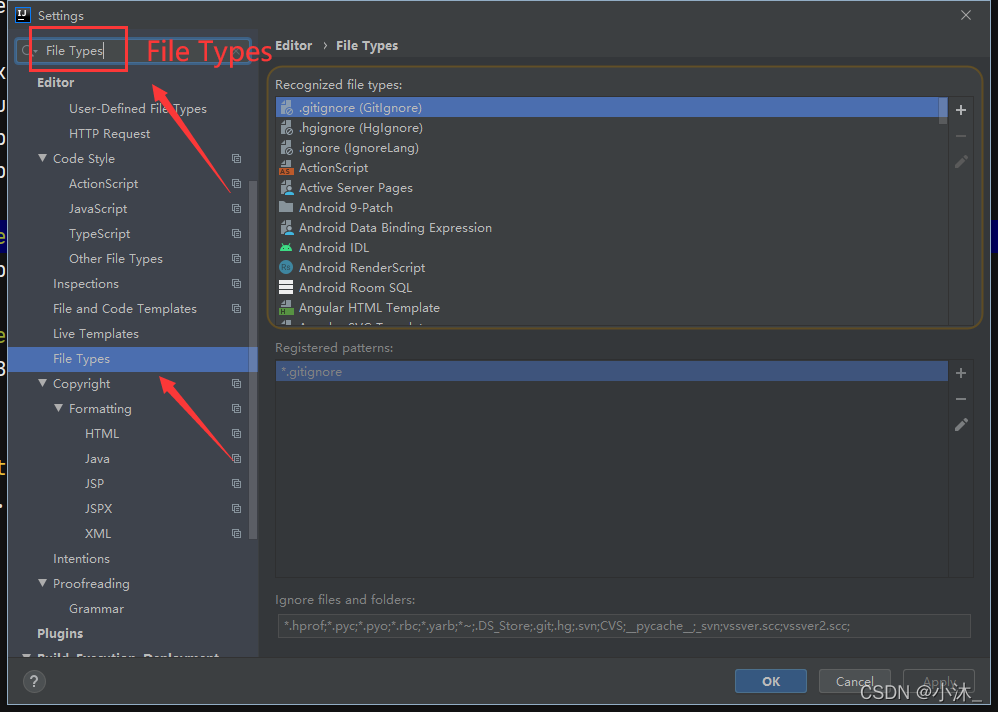Edit the selected registered pattern
This screenshot has height=712, width=998.
pyautogui.click(x=961, y=424)
